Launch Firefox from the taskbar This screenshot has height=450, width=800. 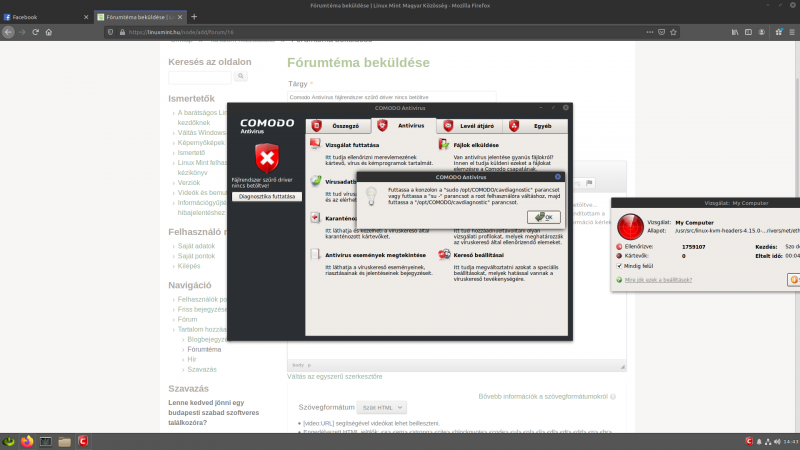pos(27,441)
